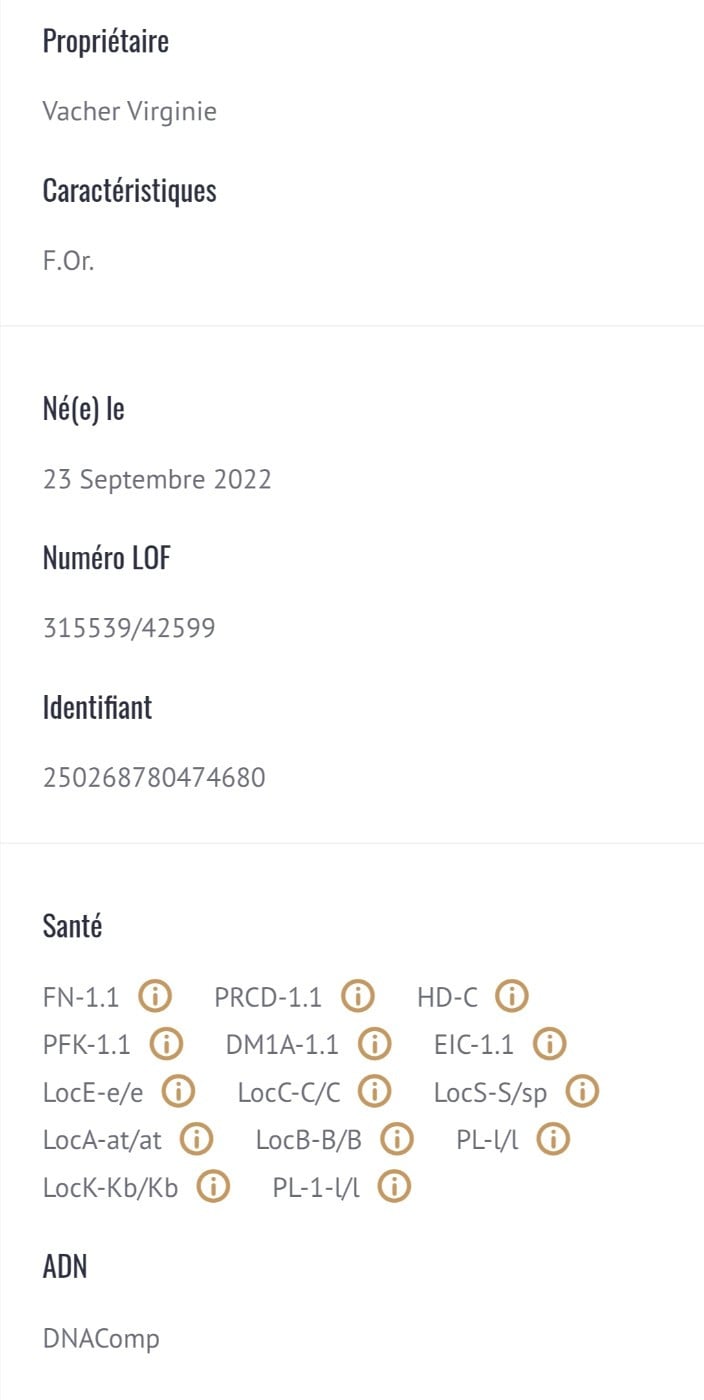Click the info icon beside HD-C
This screenshot has width=704, height=1400.
pos(512,996)
